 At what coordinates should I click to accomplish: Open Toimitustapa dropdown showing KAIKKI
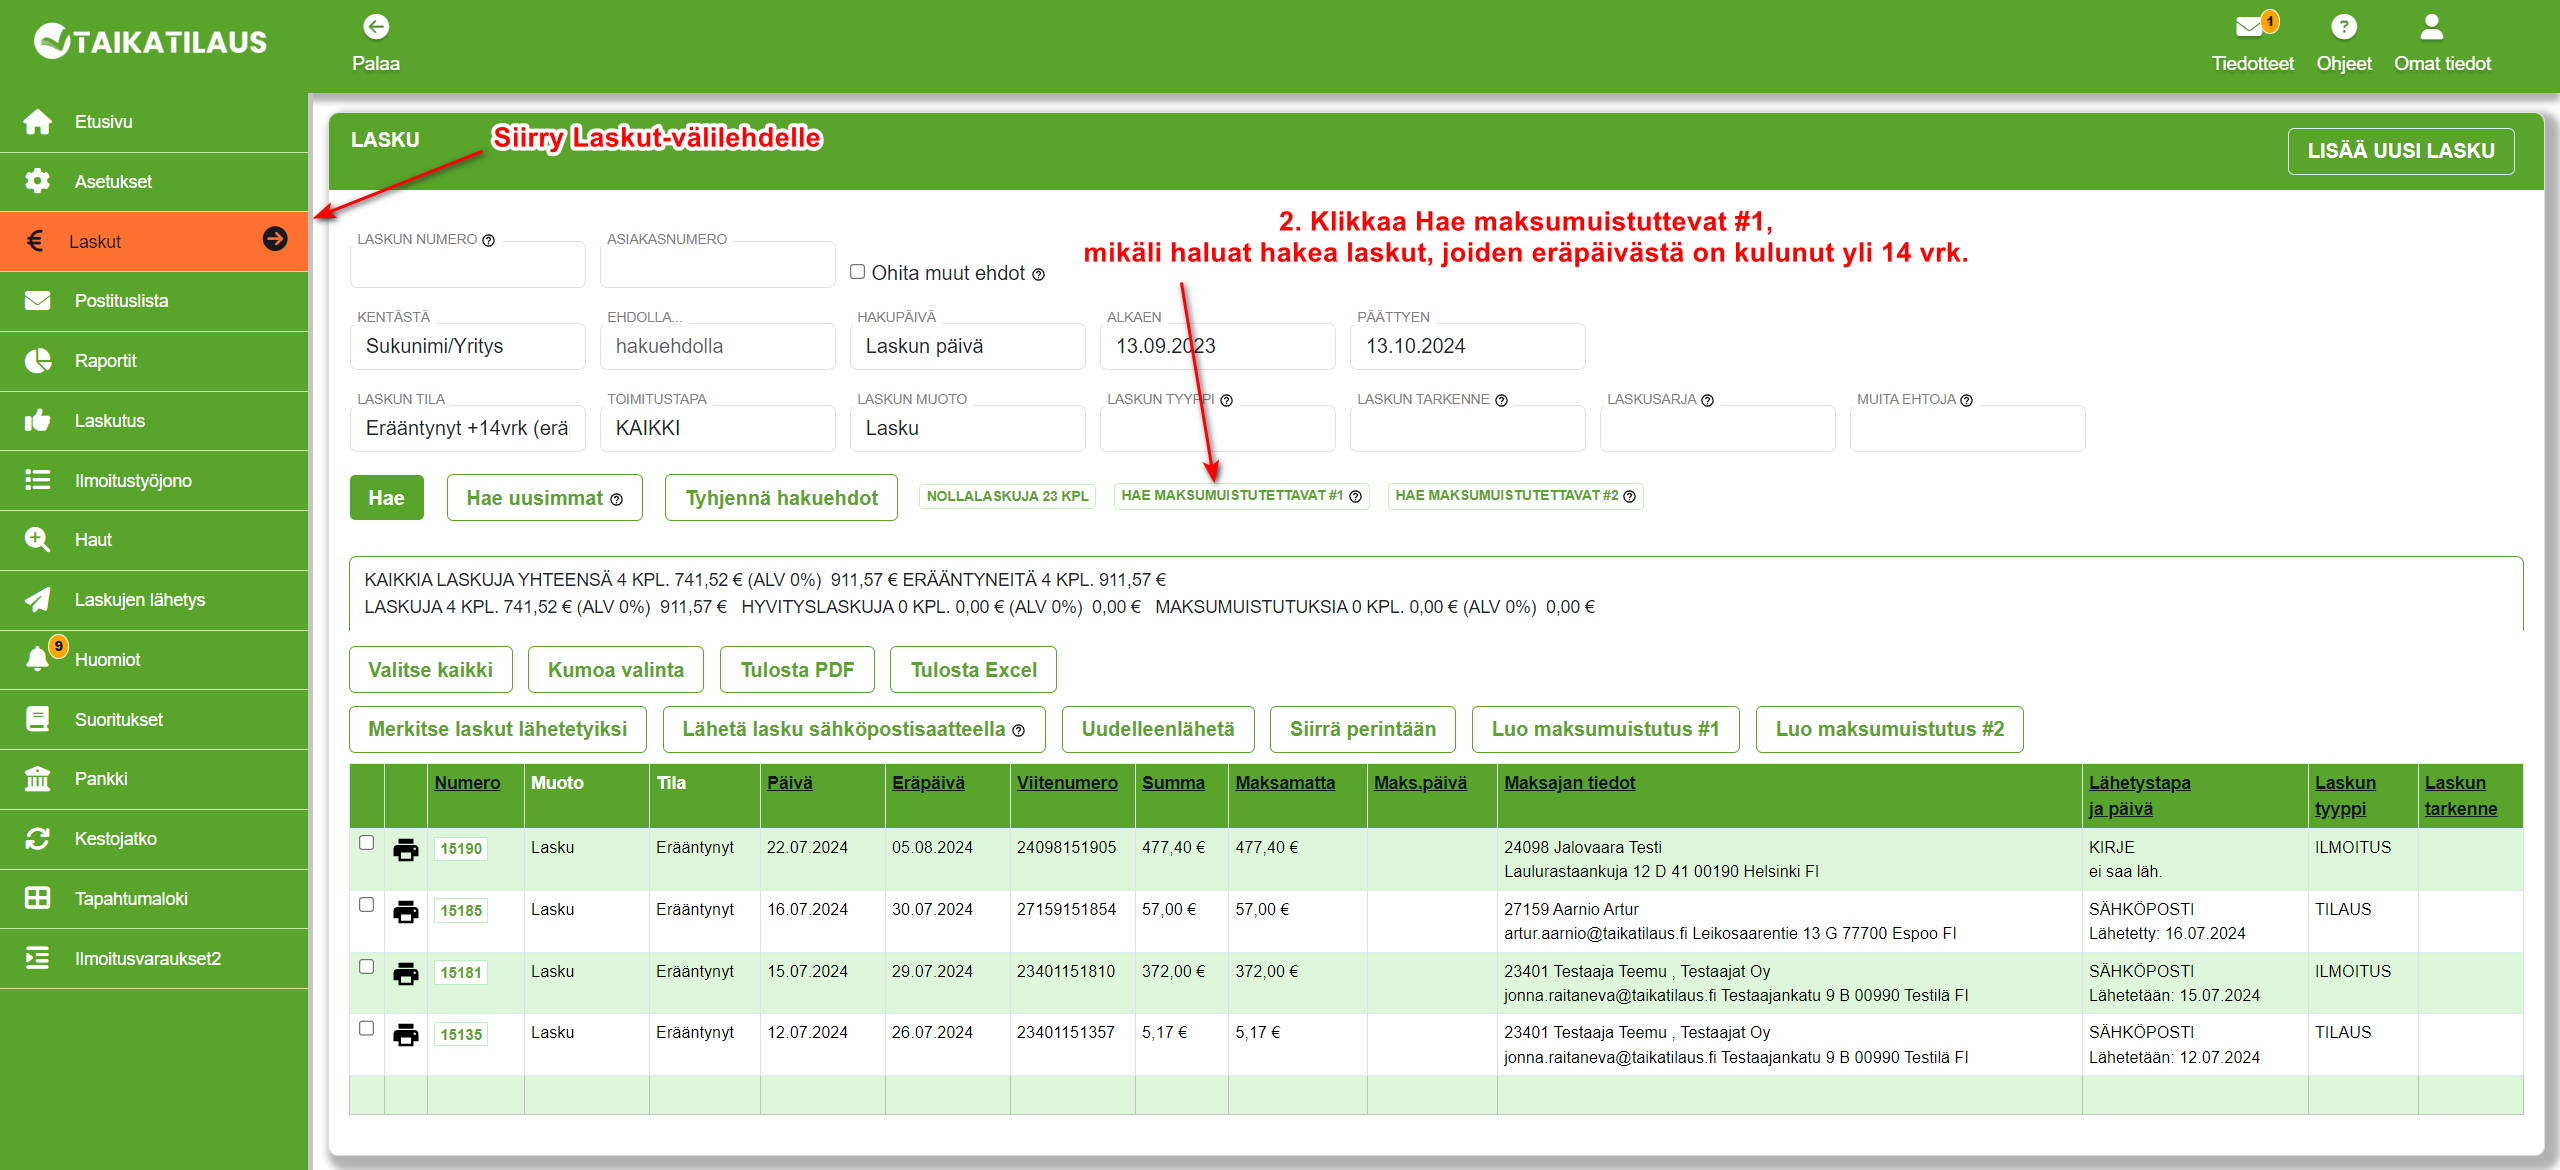pos(718,428)
